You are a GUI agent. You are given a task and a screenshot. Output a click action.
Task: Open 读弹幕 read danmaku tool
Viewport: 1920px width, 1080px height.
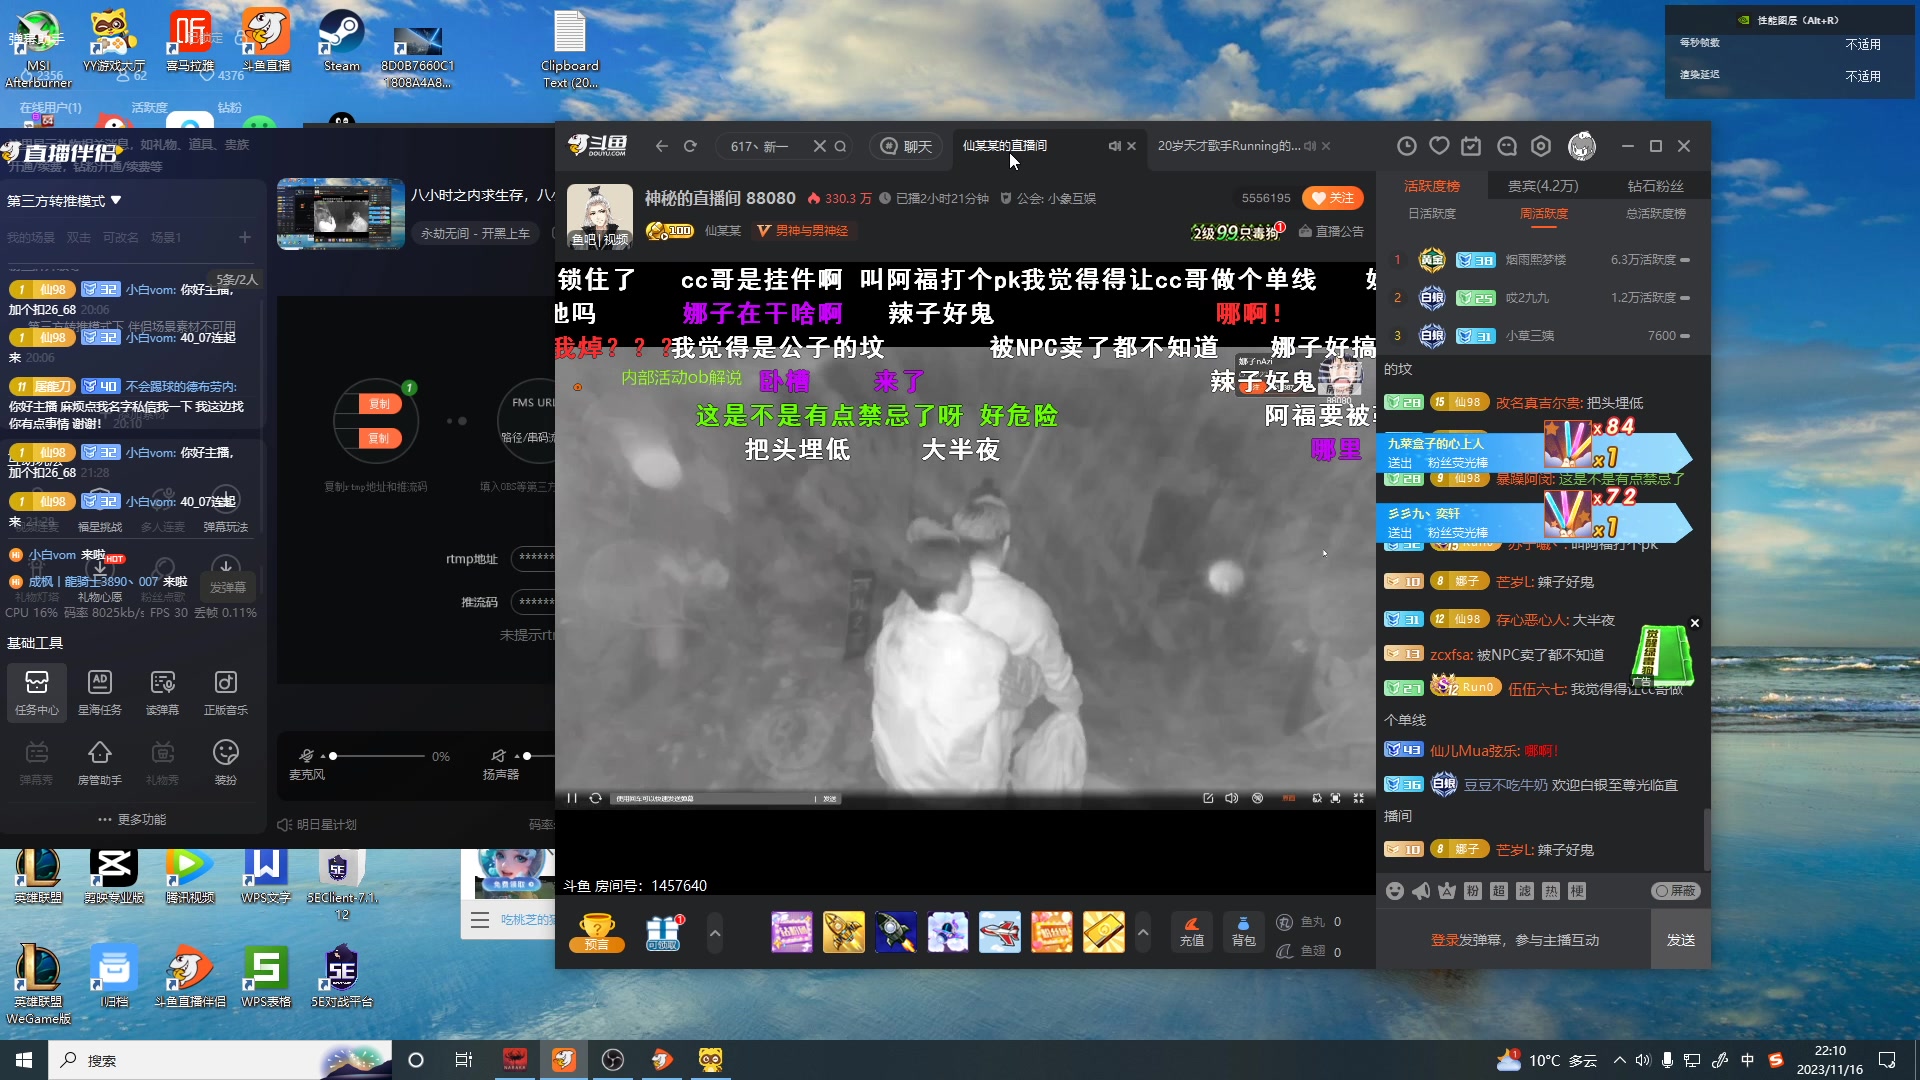click(x=163, y=691)
